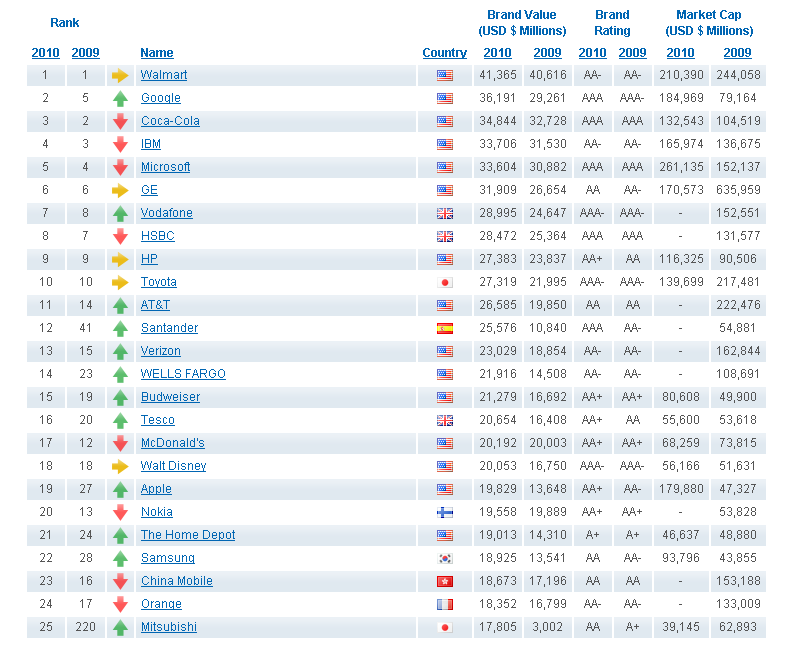Click the green up arrow beside Apple
The height and width of the screenshot is (651, 787).
[120, 489]
